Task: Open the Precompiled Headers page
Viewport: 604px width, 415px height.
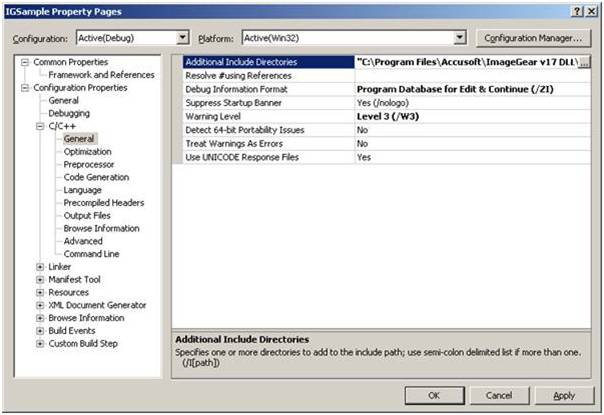Action: (x=104, y=203)
